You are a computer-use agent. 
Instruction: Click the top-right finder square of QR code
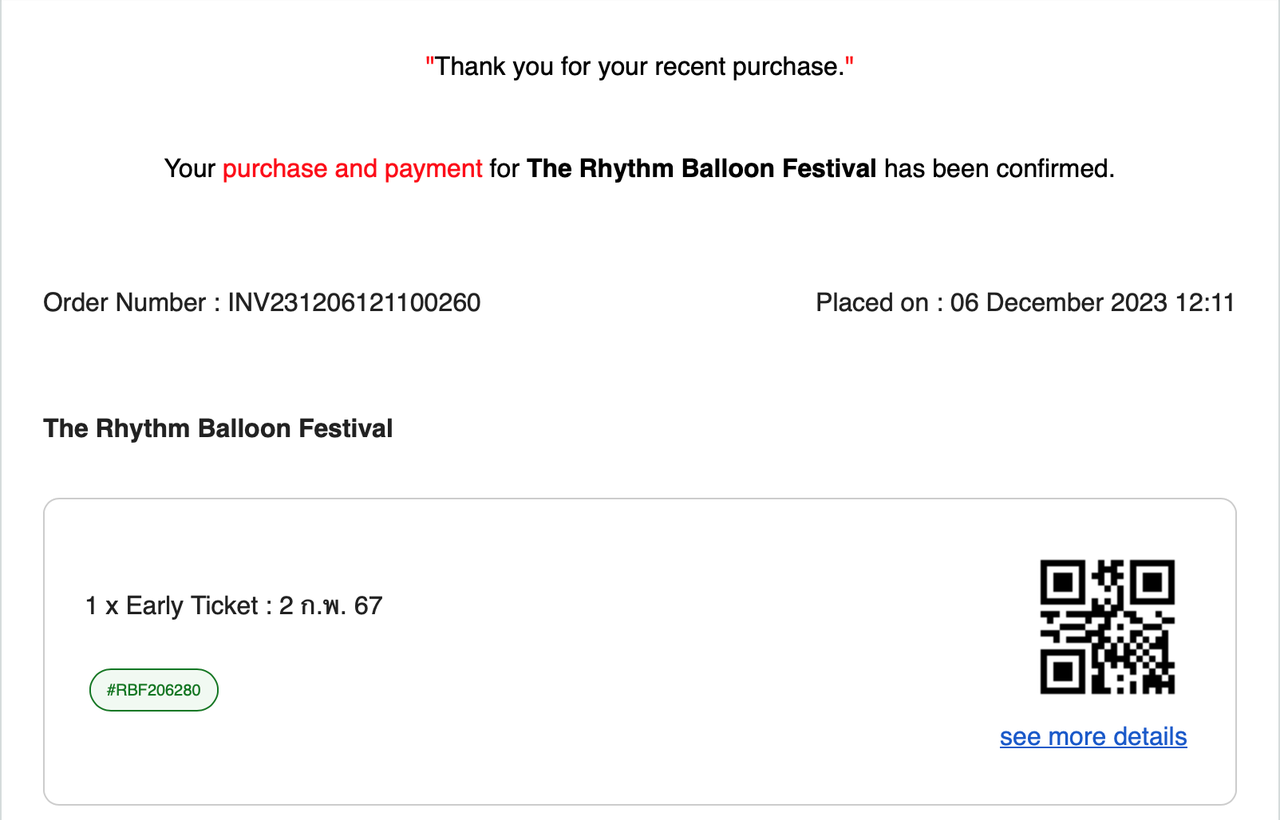tap(1152, 583)
